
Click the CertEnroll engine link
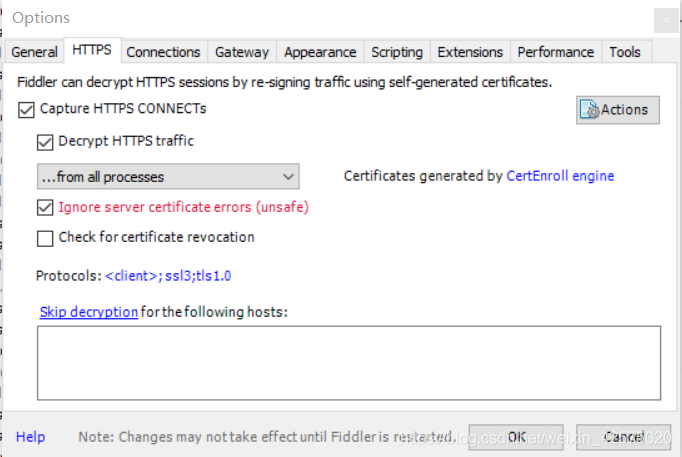(x=560, y=176)
